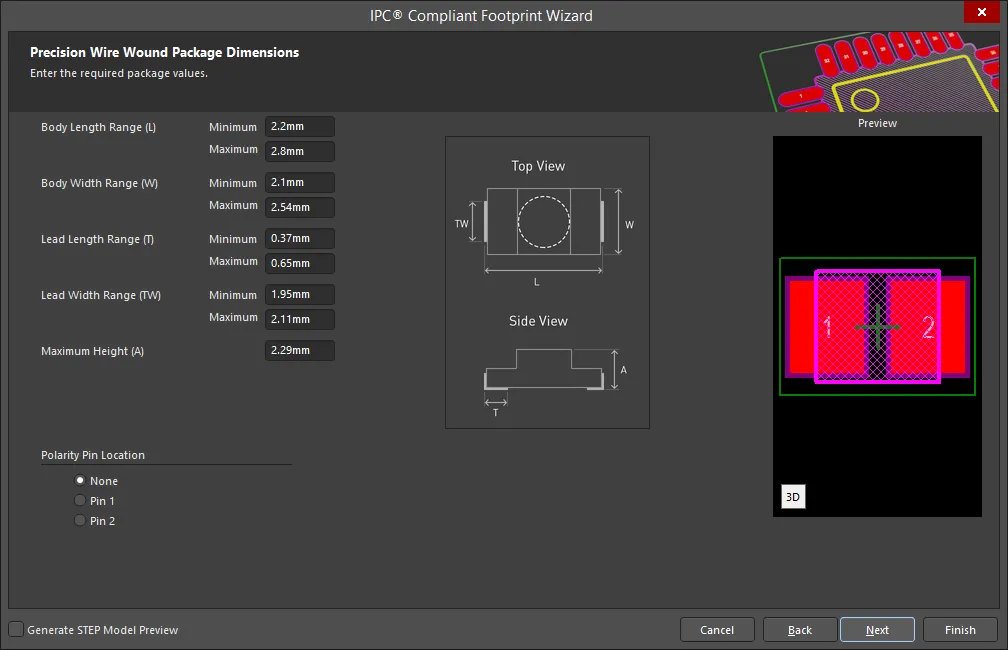1008x650 pixels.
Task: Edit Lead Width minimum 1.95mm field
Action: pyautogui.click(x=300, y=294)
